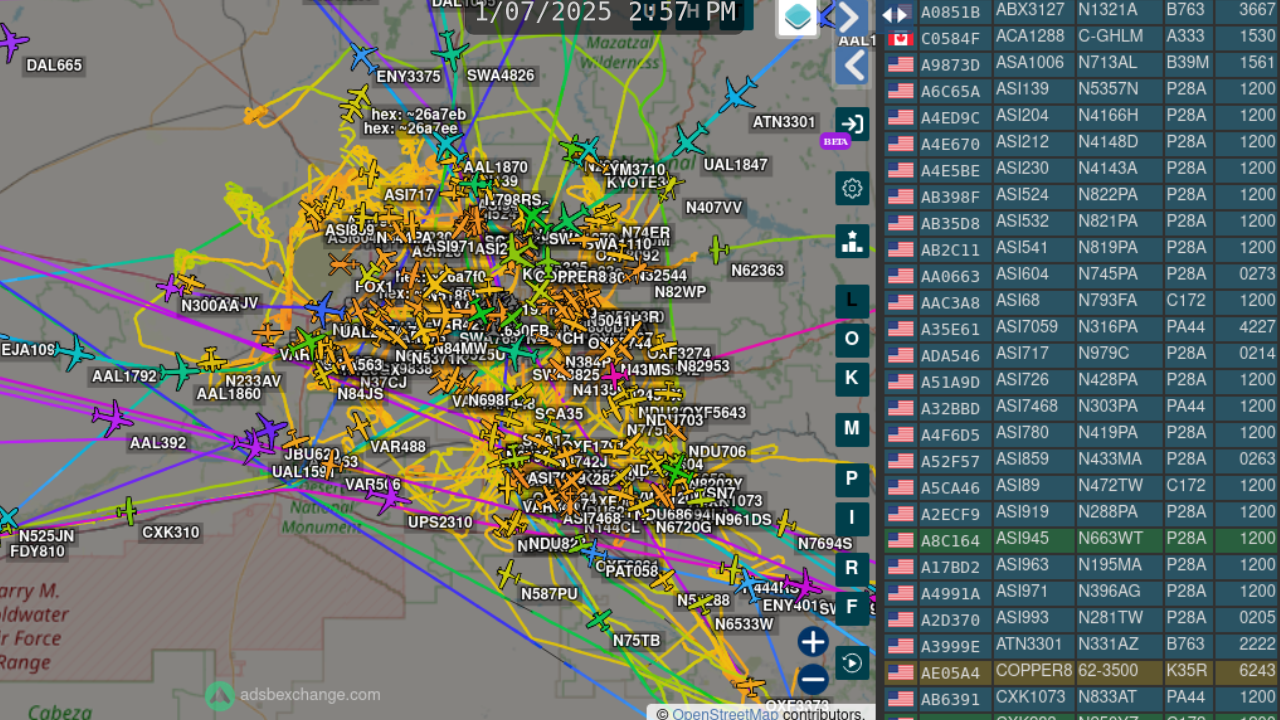
Task: Select the UAL1847 aircraft icon
Action: (690, 140)
